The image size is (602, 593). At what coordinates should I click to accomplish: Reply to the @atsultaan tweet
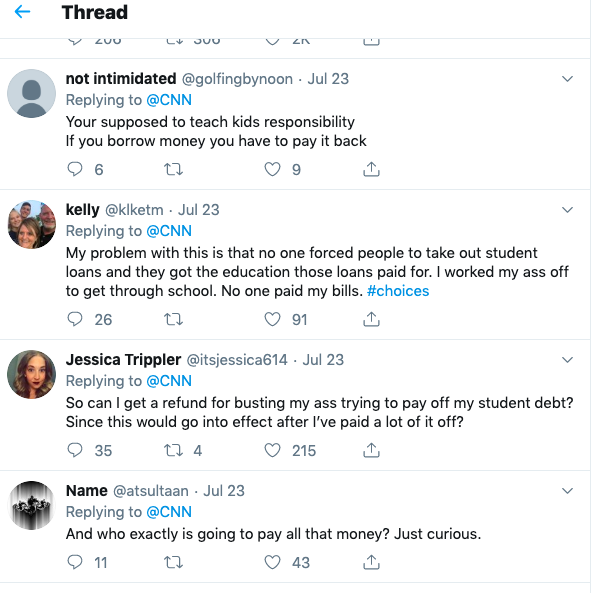click(74, 563)
